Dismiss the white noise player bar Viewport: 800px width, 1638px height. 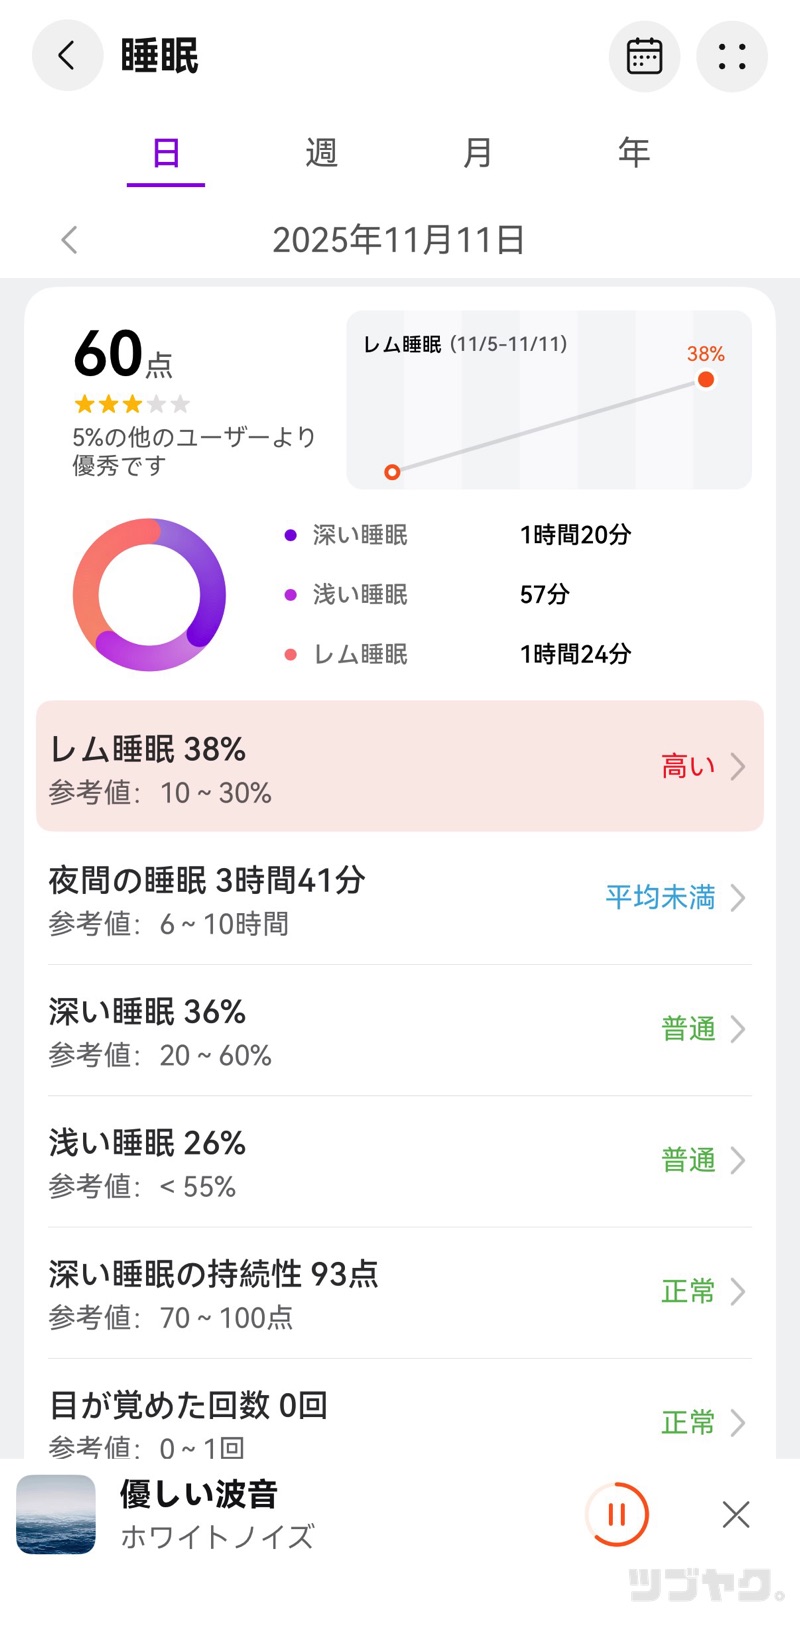tap(736, 1514)
